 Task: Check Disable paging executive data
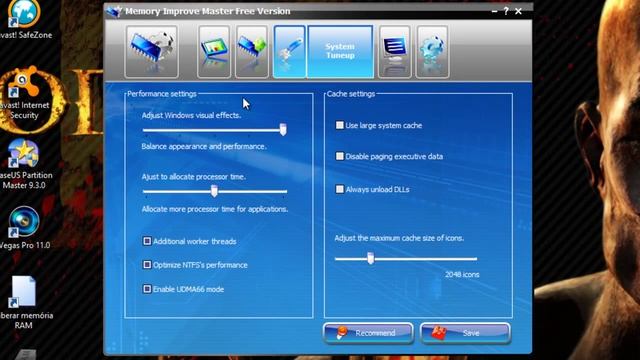(x=340, y=156)
